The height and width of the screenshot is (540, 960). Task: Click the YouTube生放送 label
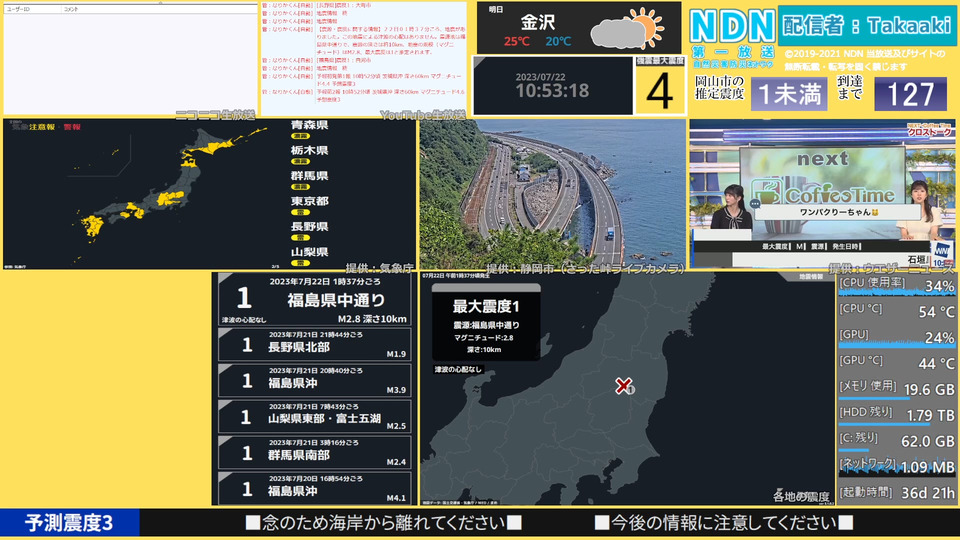[x=422, y=114]
